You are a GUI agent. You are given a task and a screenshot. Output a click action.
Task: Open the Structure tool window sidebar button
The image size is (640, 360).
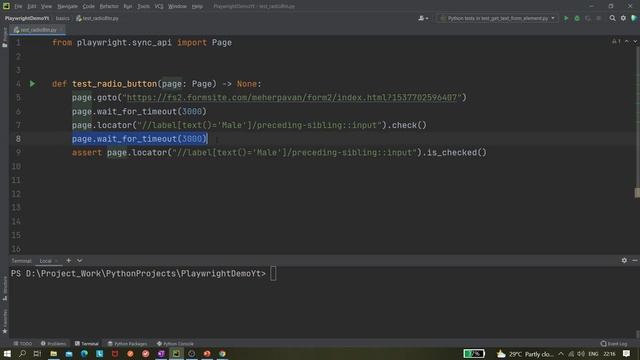[x=4, y=289]
